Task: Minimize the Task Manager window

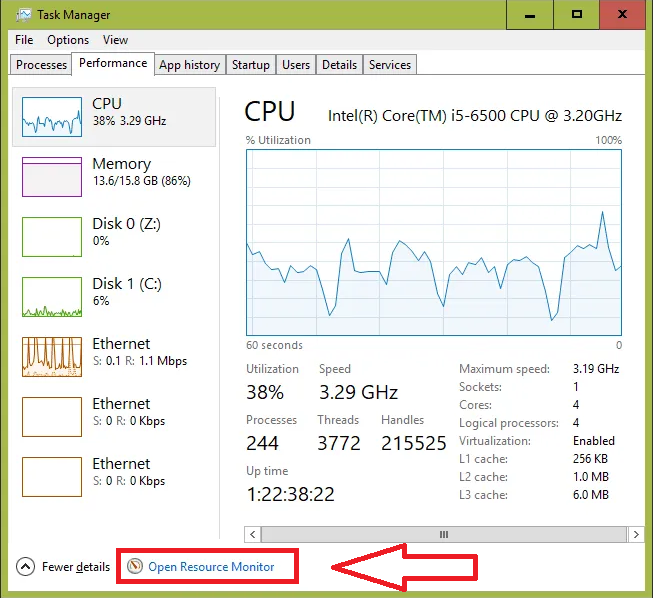Action: 530,15
